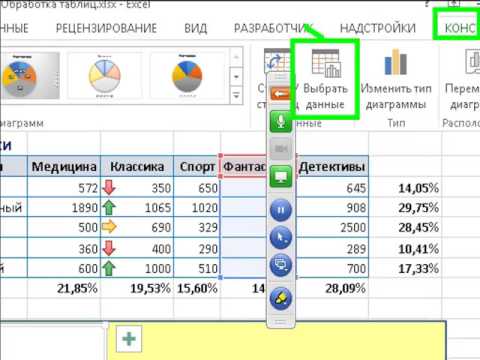Select the cell containing 572

point(64,188)
